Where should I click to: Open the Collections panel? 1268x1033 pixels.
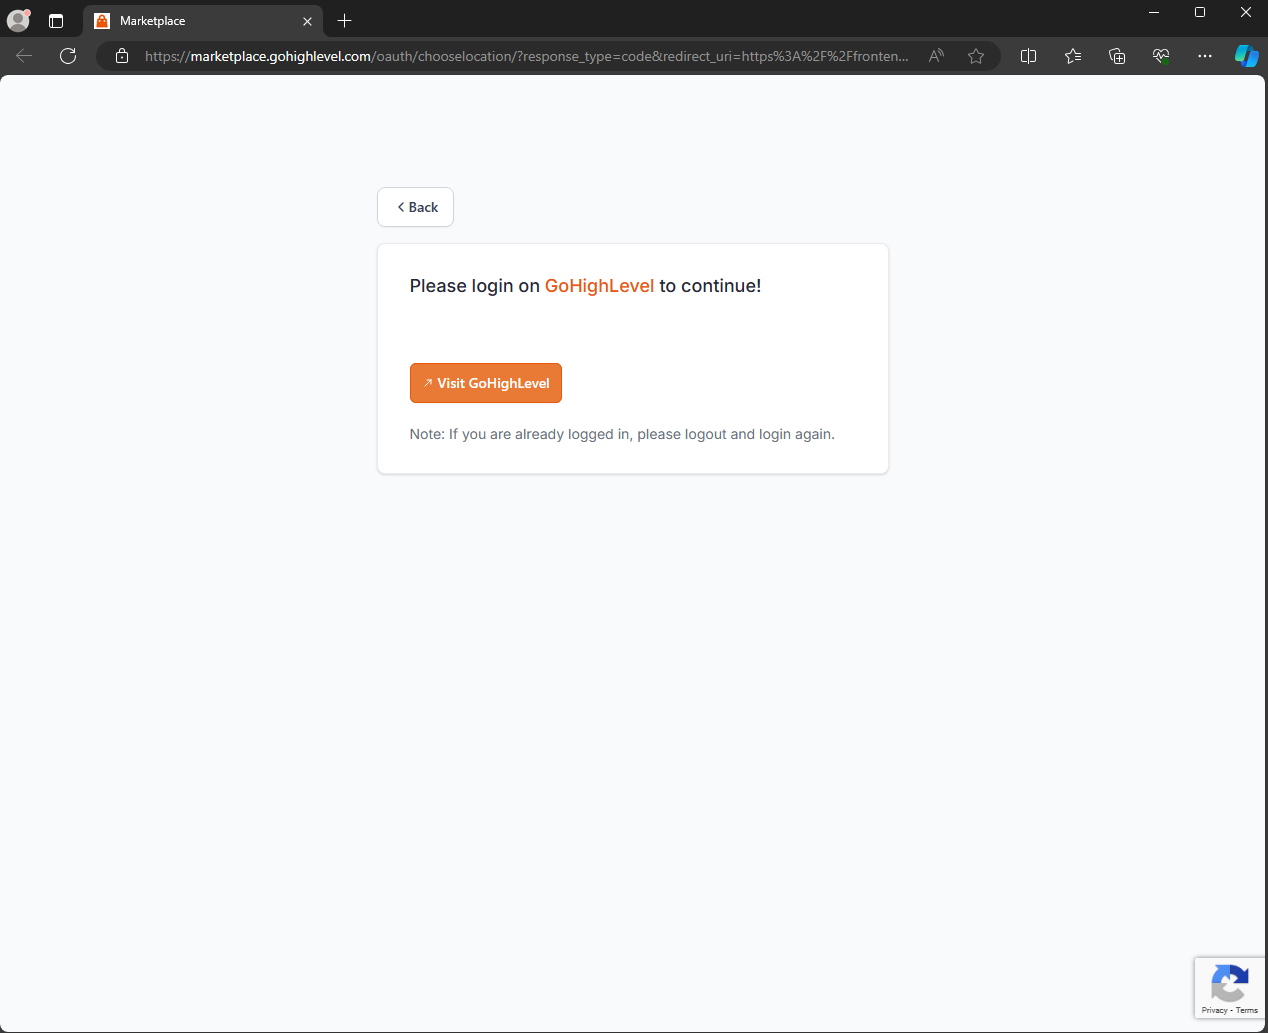click(1117, 56)
